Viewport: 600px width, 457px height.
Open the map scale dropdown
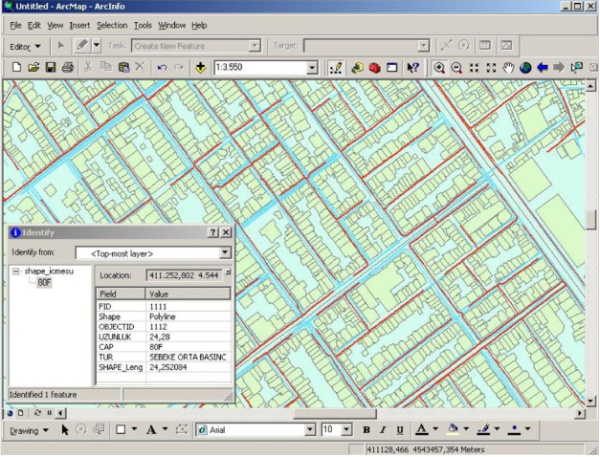pos(312,67)
